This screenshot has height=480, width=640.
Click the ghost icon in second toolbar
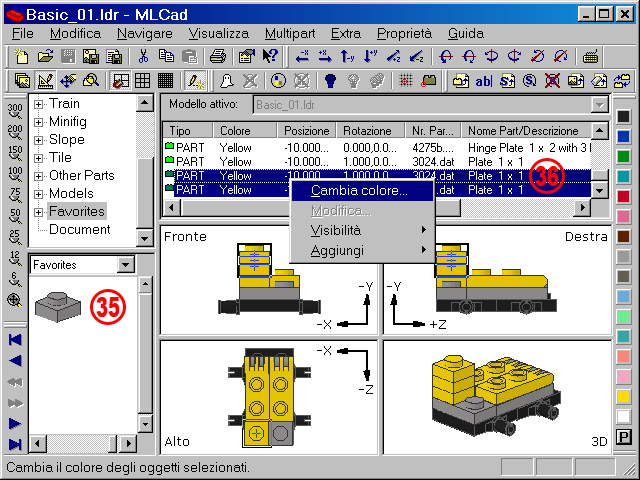click(226, 81)
